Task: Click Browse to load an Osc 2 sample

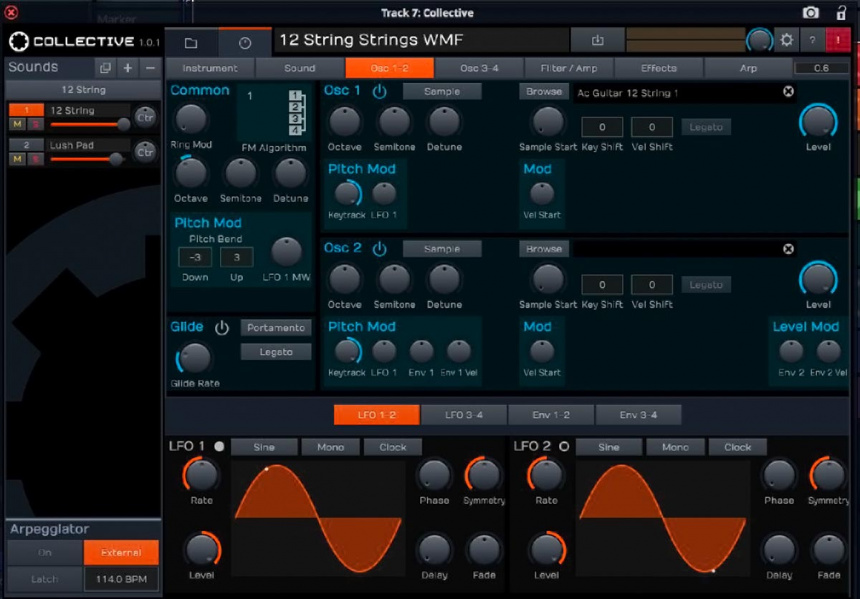Action: tap(542, 248)
